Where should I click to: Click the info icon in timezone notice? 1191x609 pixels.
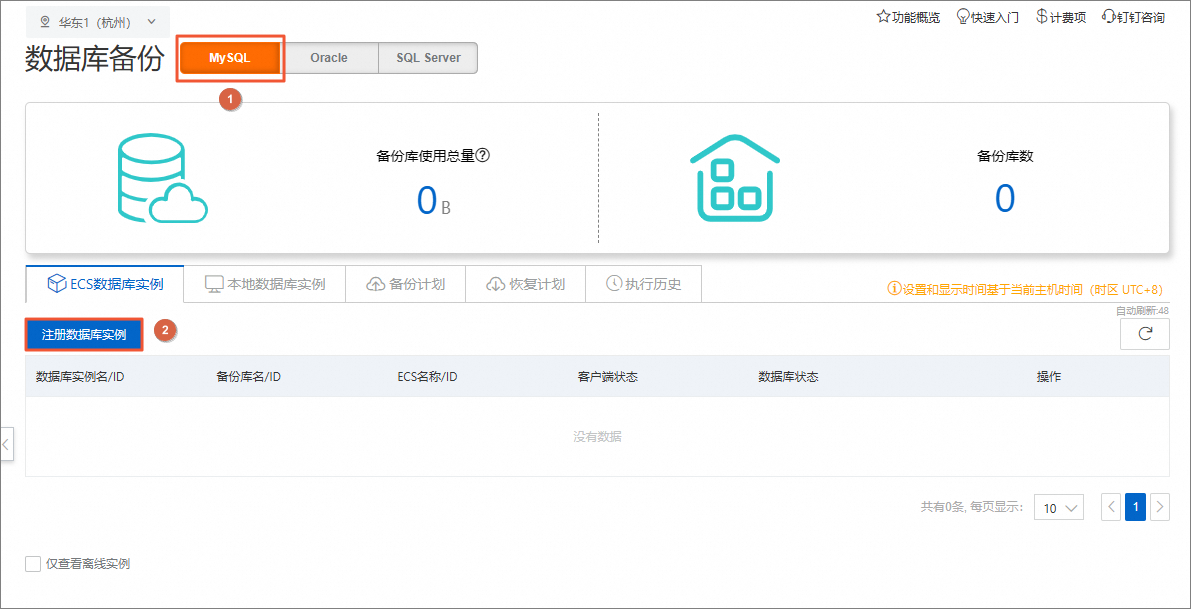[x=894, y=289]
